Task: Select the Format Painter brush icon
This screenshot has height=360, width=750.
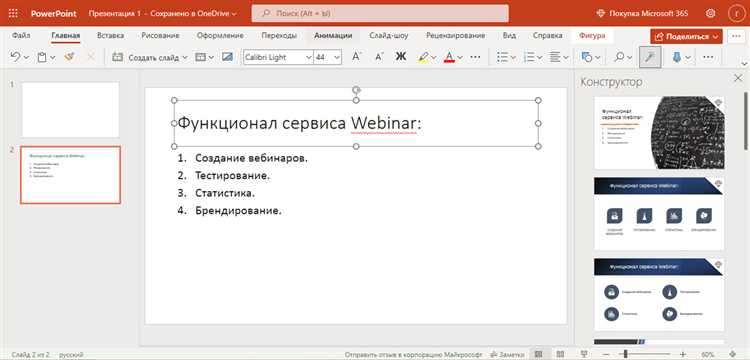Action: point(69,57)
